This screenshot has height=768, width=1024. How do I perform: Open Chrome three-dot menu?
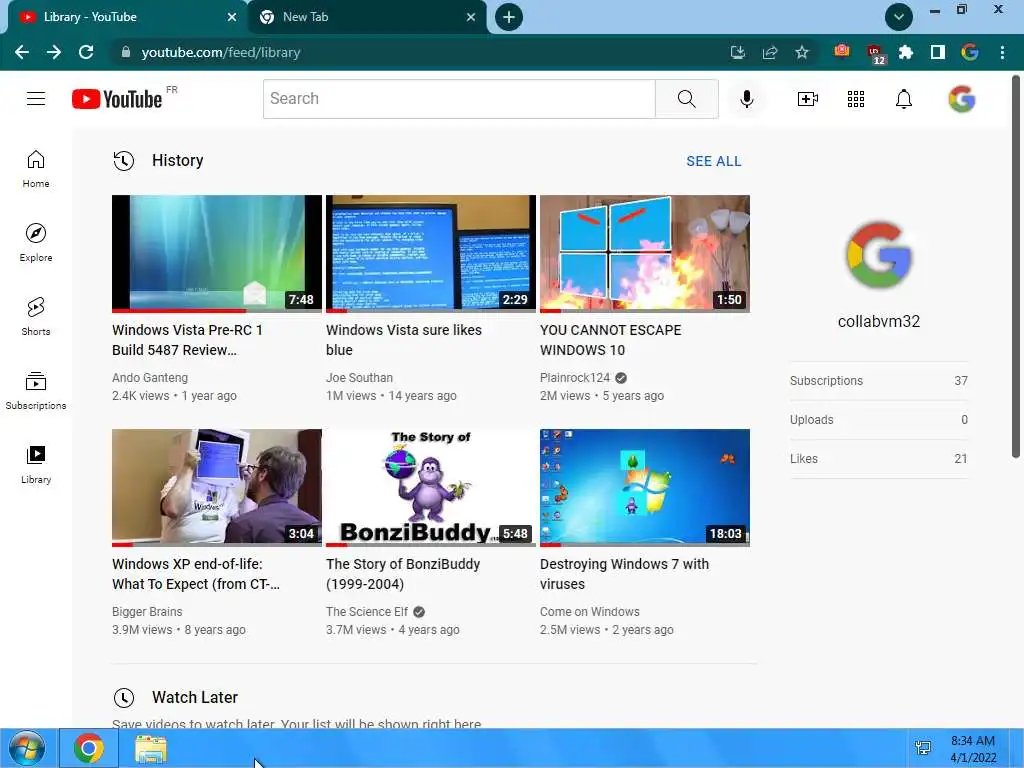tap(1002, 52)
